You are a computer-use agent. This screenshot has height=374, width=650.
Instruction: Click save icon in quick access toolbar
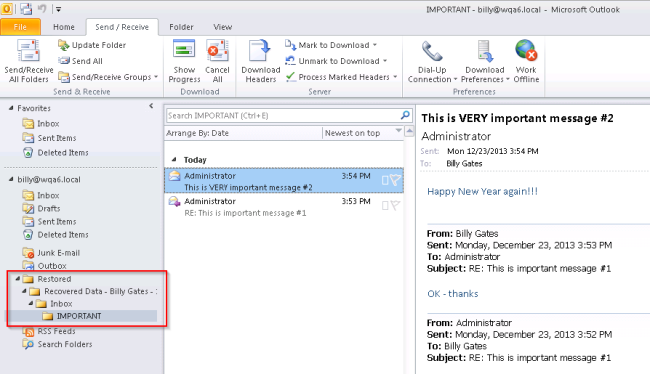pos(26,9)
